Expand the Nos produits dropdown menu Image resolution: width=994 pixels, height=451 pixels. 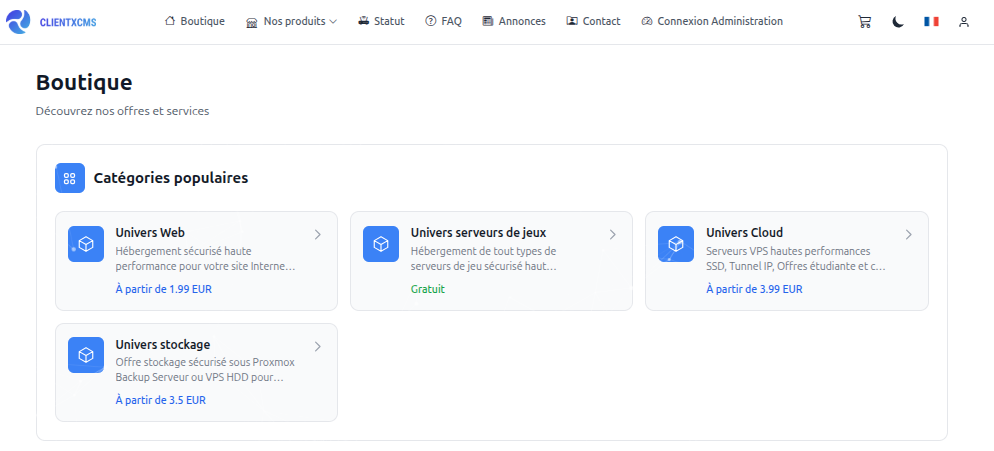point(291,21)
